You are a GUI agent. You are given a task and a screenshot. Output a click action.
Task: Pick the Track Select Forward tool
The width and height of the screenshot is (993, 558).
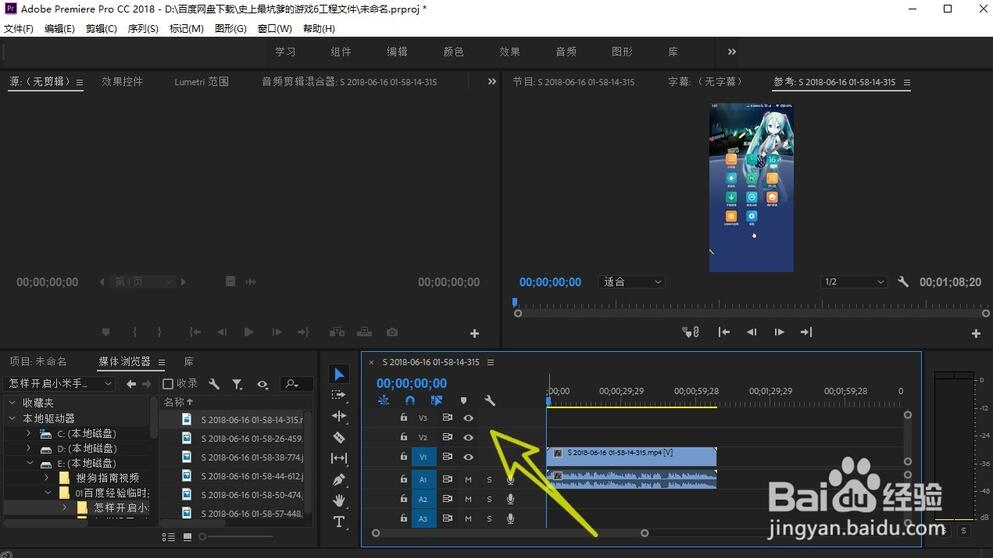(x=339, y=395)
